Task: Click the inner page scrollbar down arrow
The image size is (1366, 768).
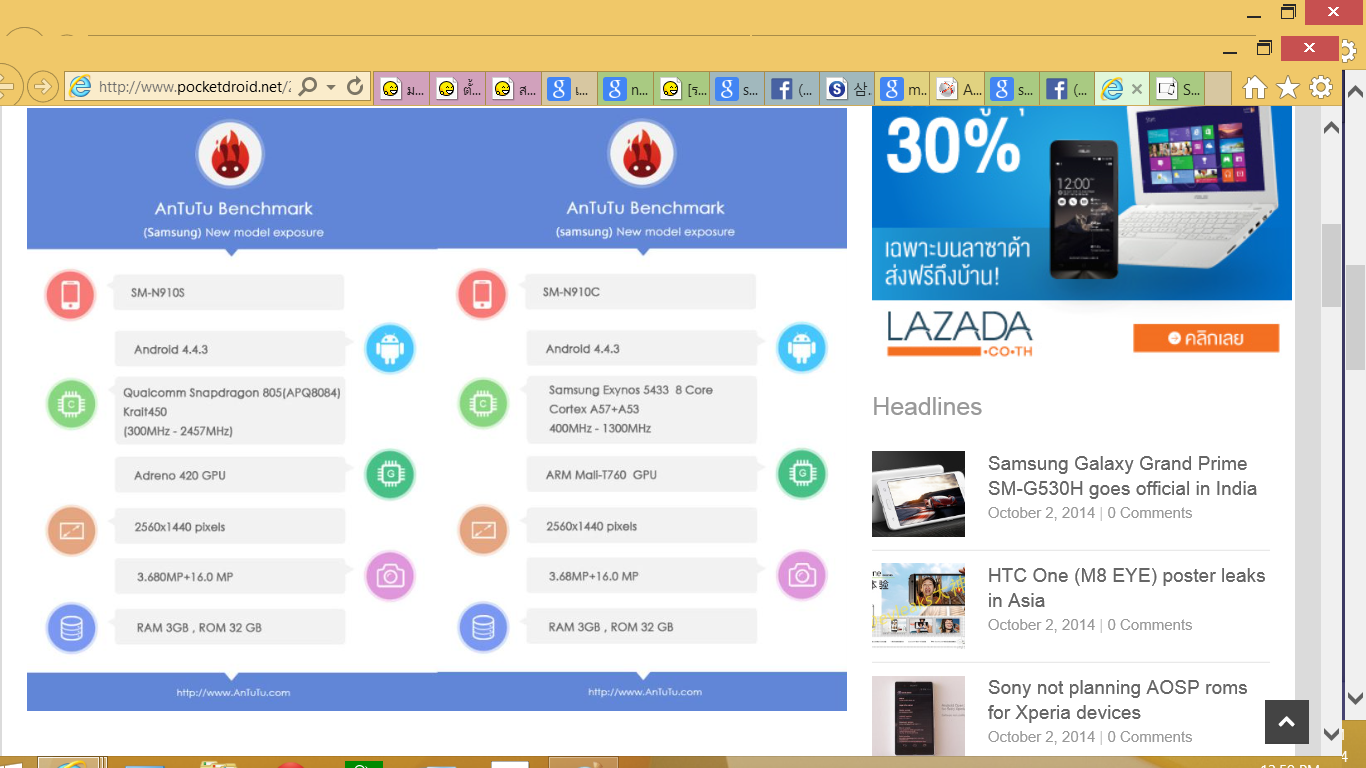Action: [1331, 734]
